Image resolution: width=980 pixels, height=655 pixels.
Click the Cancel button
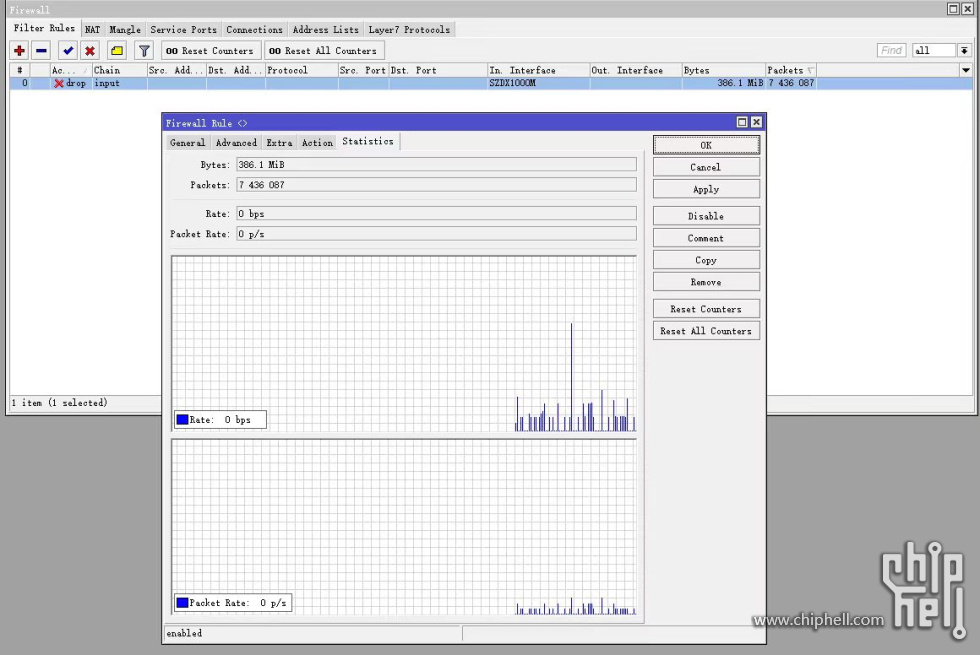[706, 167]
